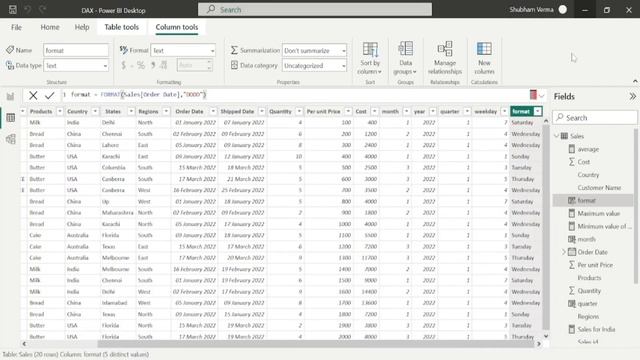Click the Fields pane Search box
Viewport: 640px width, 360px height.
594,118
